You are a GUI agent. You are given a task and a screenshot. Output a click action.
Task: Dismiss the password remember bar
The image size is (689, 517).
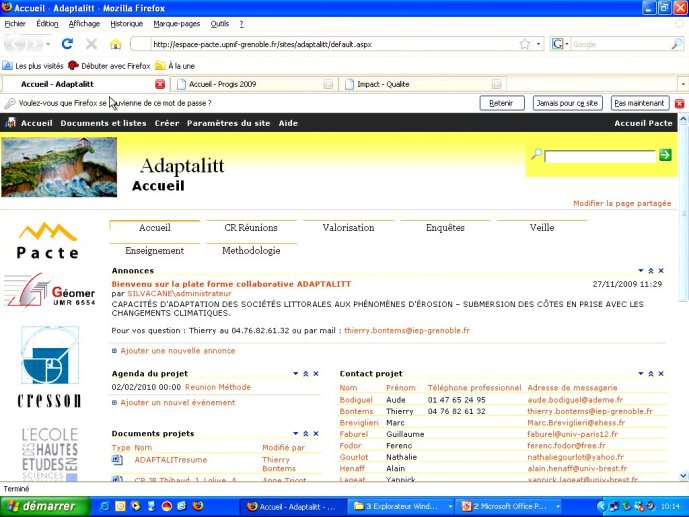pos(679,104)
